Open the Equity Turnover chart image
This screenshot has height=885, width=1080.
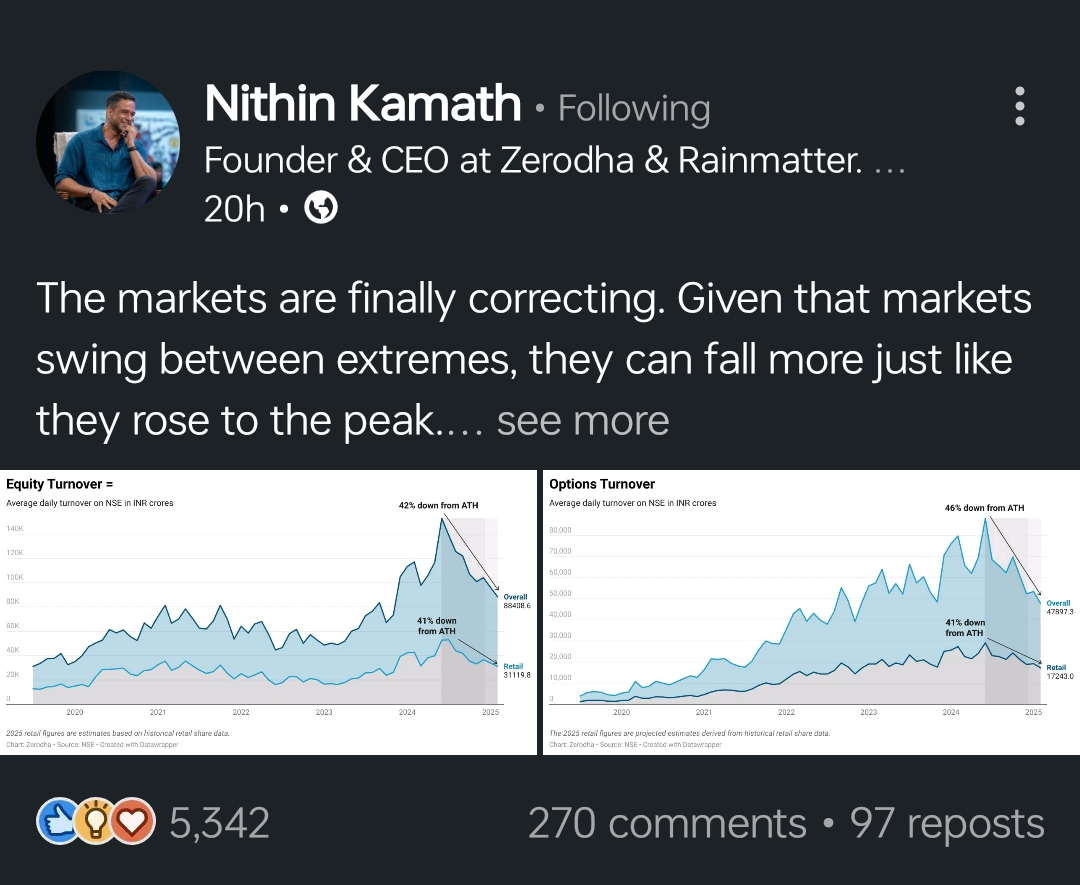pos(268,612)
